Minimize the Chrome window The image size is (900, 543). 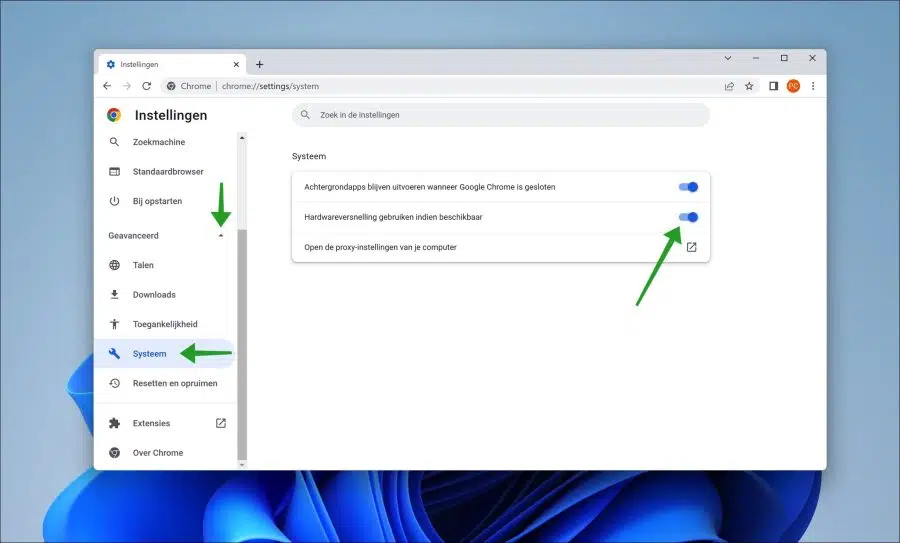click(756, 58)
